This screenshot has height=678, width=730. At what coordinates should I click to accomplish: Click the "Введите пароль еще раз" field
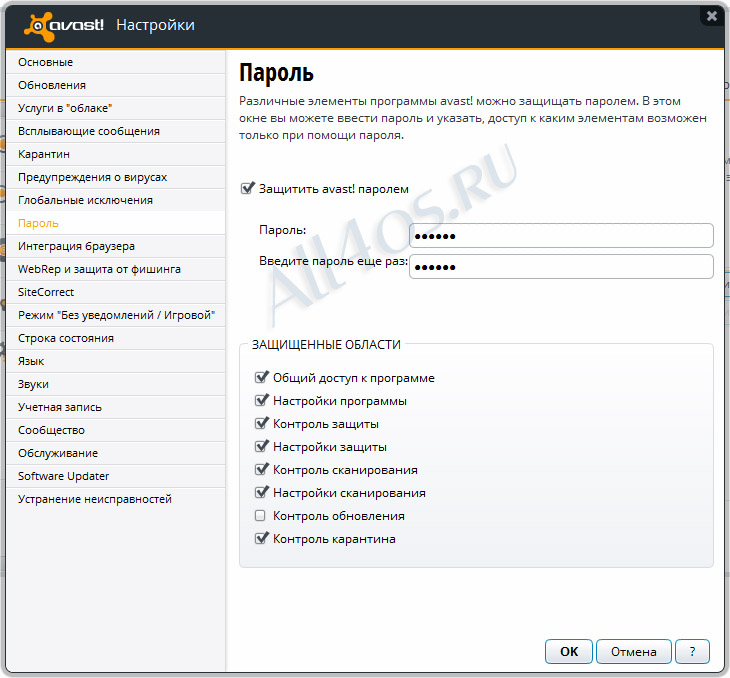(561, 266)
